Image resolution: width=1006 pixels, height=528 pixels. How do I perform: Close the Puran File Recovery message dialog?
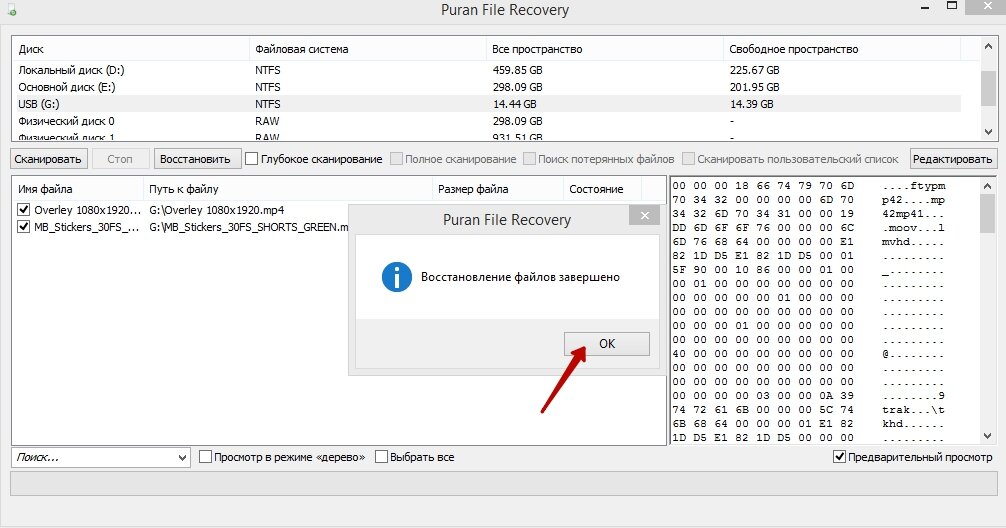pyautogui.click(x=644, y=216)
